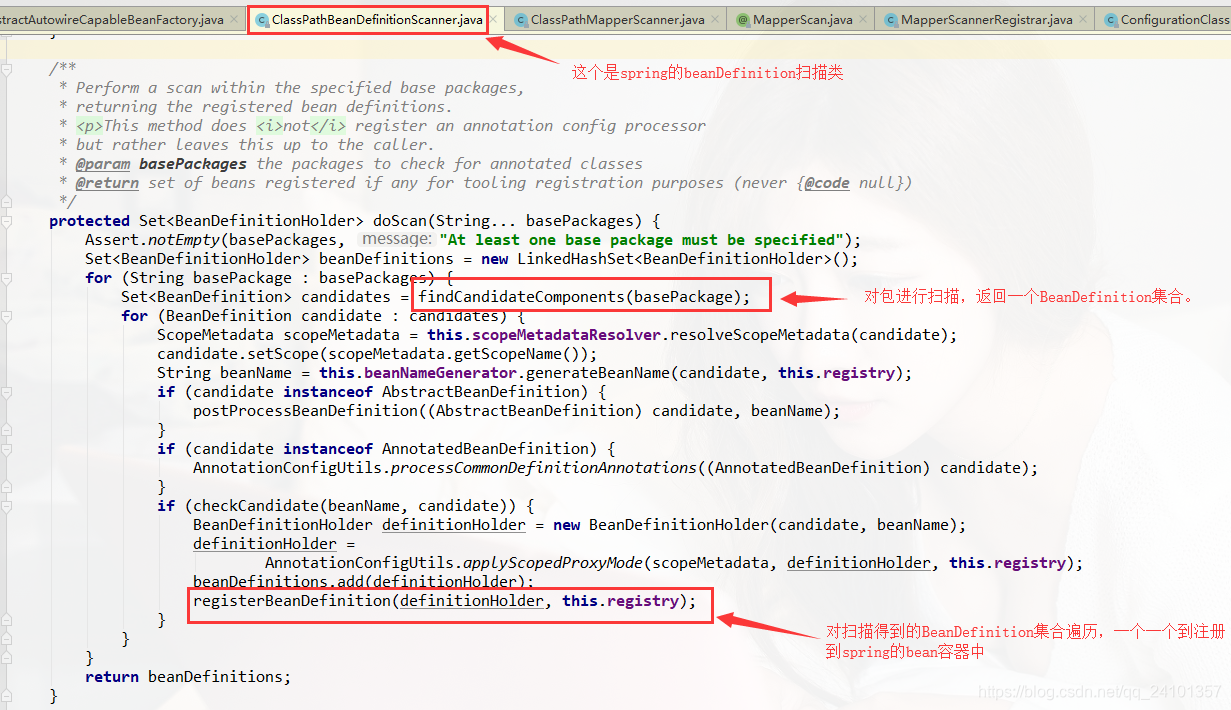Screen dimensions: 1231x710
Task: Close the MapperScan.java tab
Action: tap(863, 20)
